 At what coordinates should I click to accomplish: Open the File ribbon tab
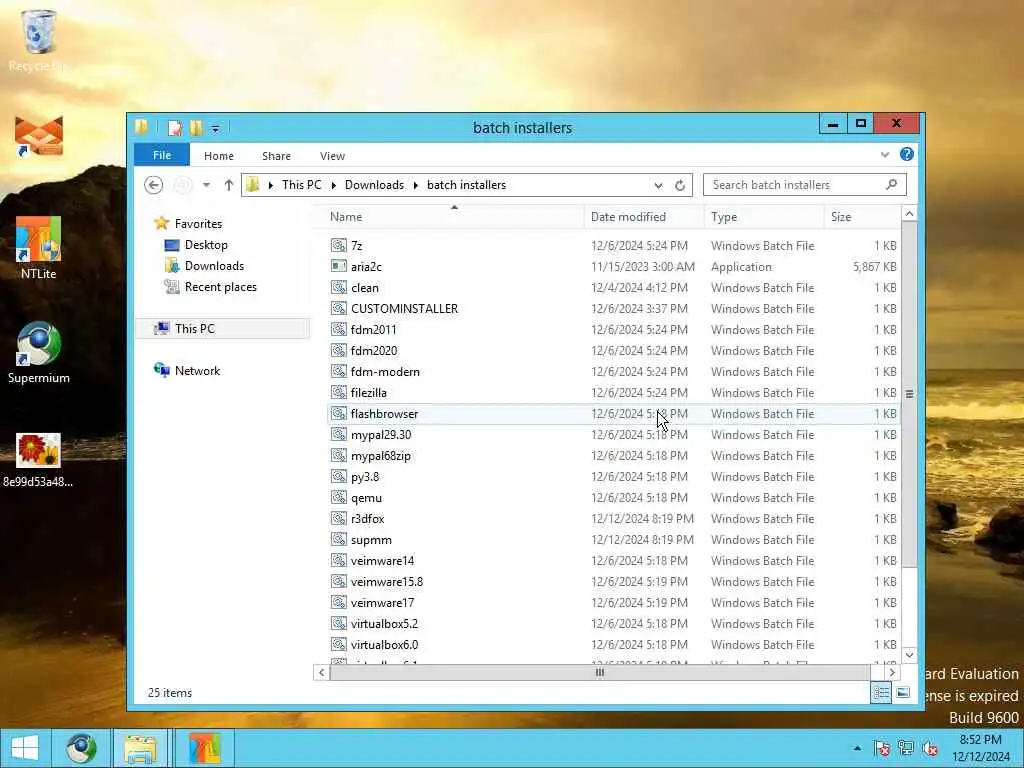coord(162,155)
